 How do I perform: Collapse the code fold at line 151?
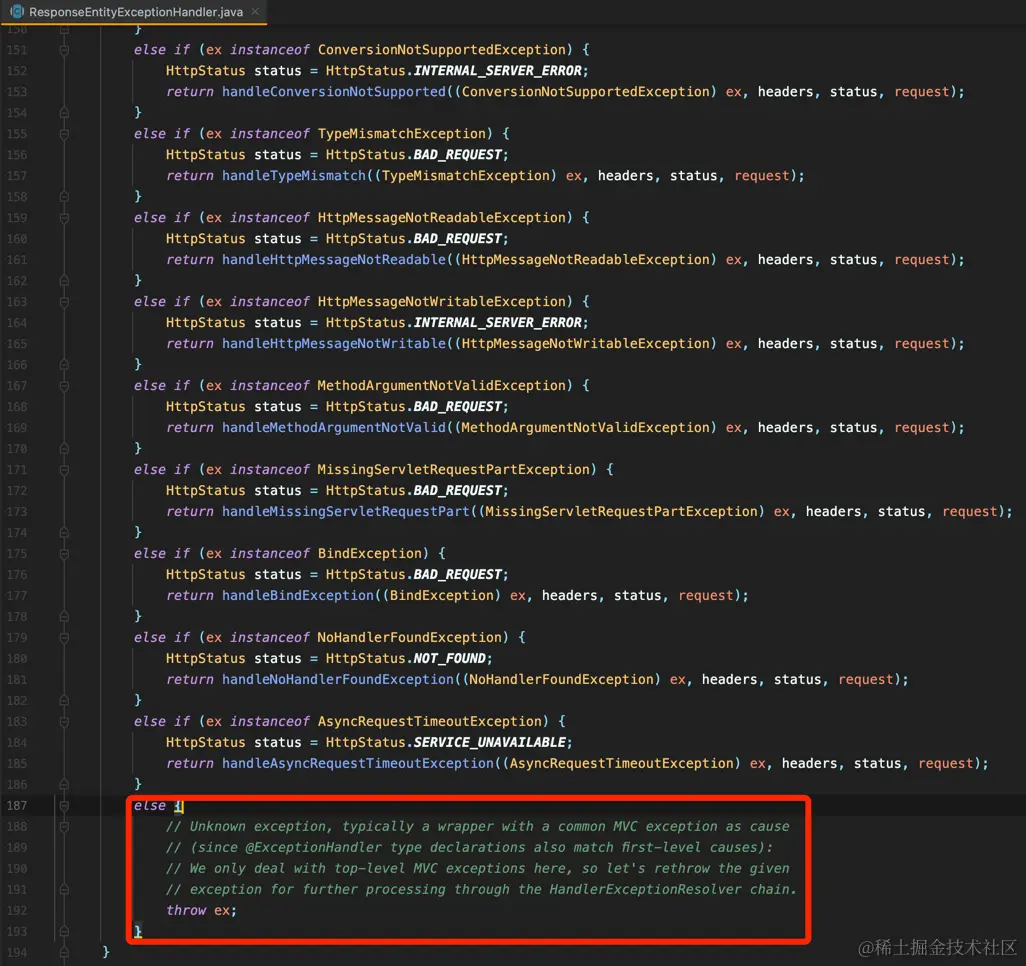pyautogui.click(x=63, y=49)
